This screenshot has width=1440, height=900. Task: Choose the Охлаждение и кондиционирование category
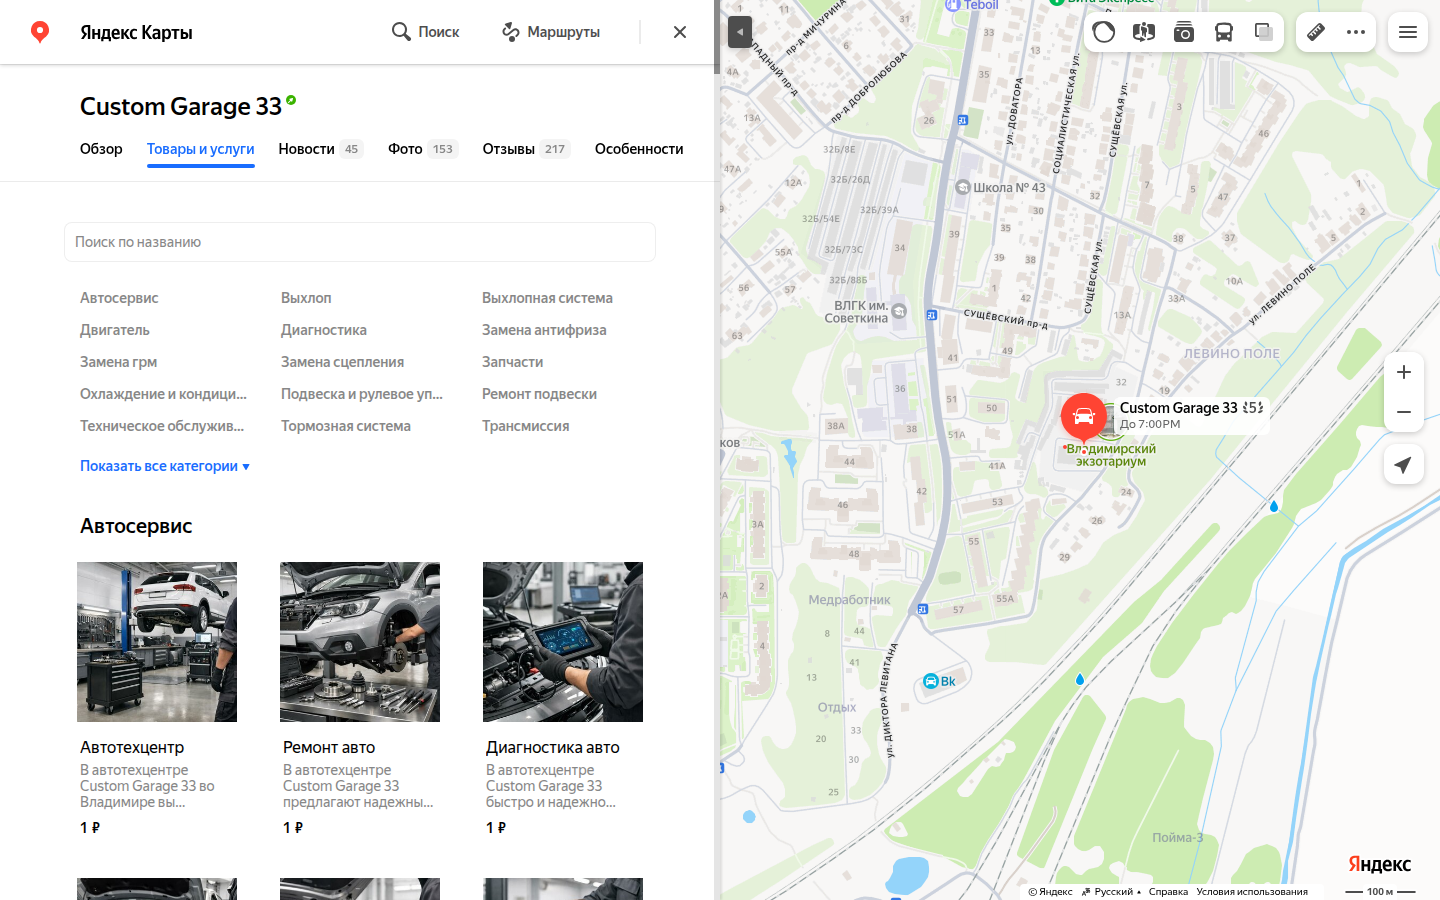[x=163, y=394]
